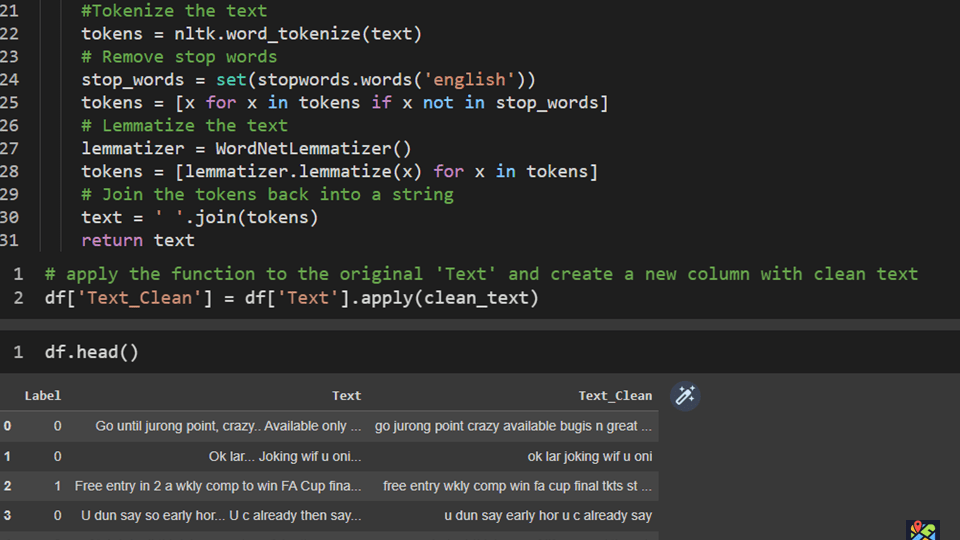Click the 'return text' code line

[x=138, y=240]
